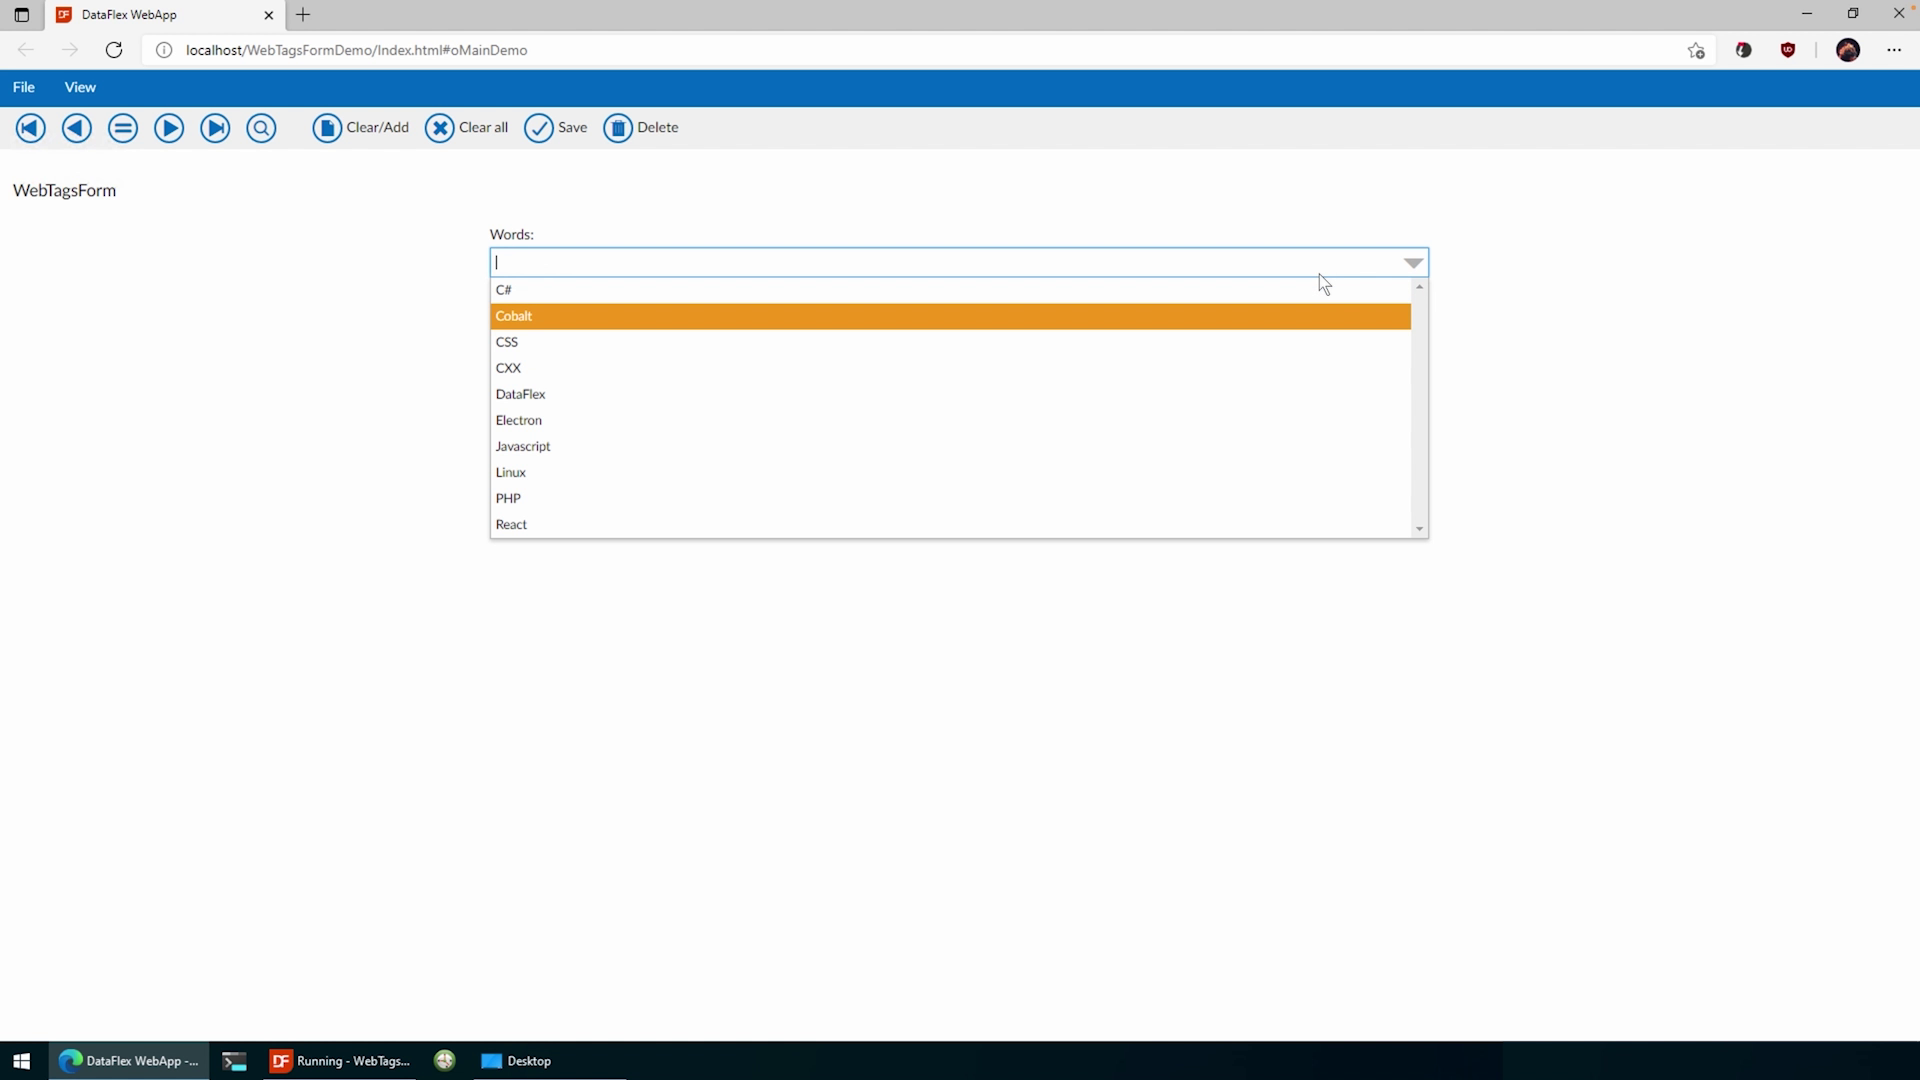The image size is (1920, 1080).
Task: Open the Windows Start menu
Action: tap(22, 1061)
